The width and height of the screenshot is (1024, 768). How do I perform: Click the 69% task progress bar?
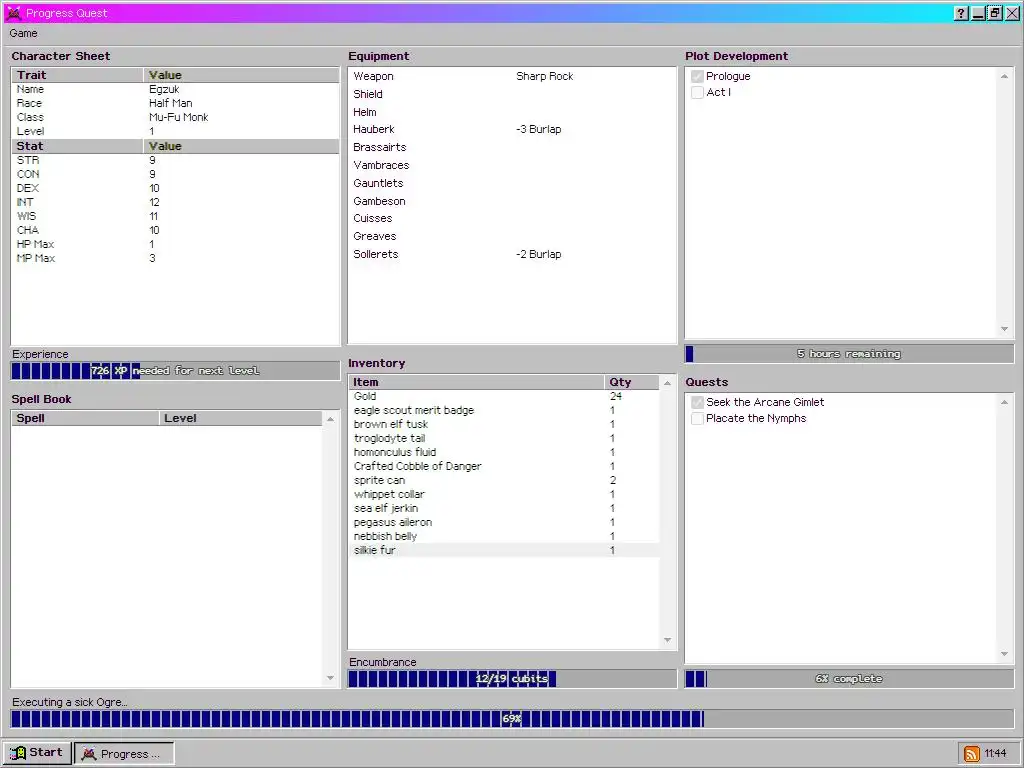tap(512, 719)
